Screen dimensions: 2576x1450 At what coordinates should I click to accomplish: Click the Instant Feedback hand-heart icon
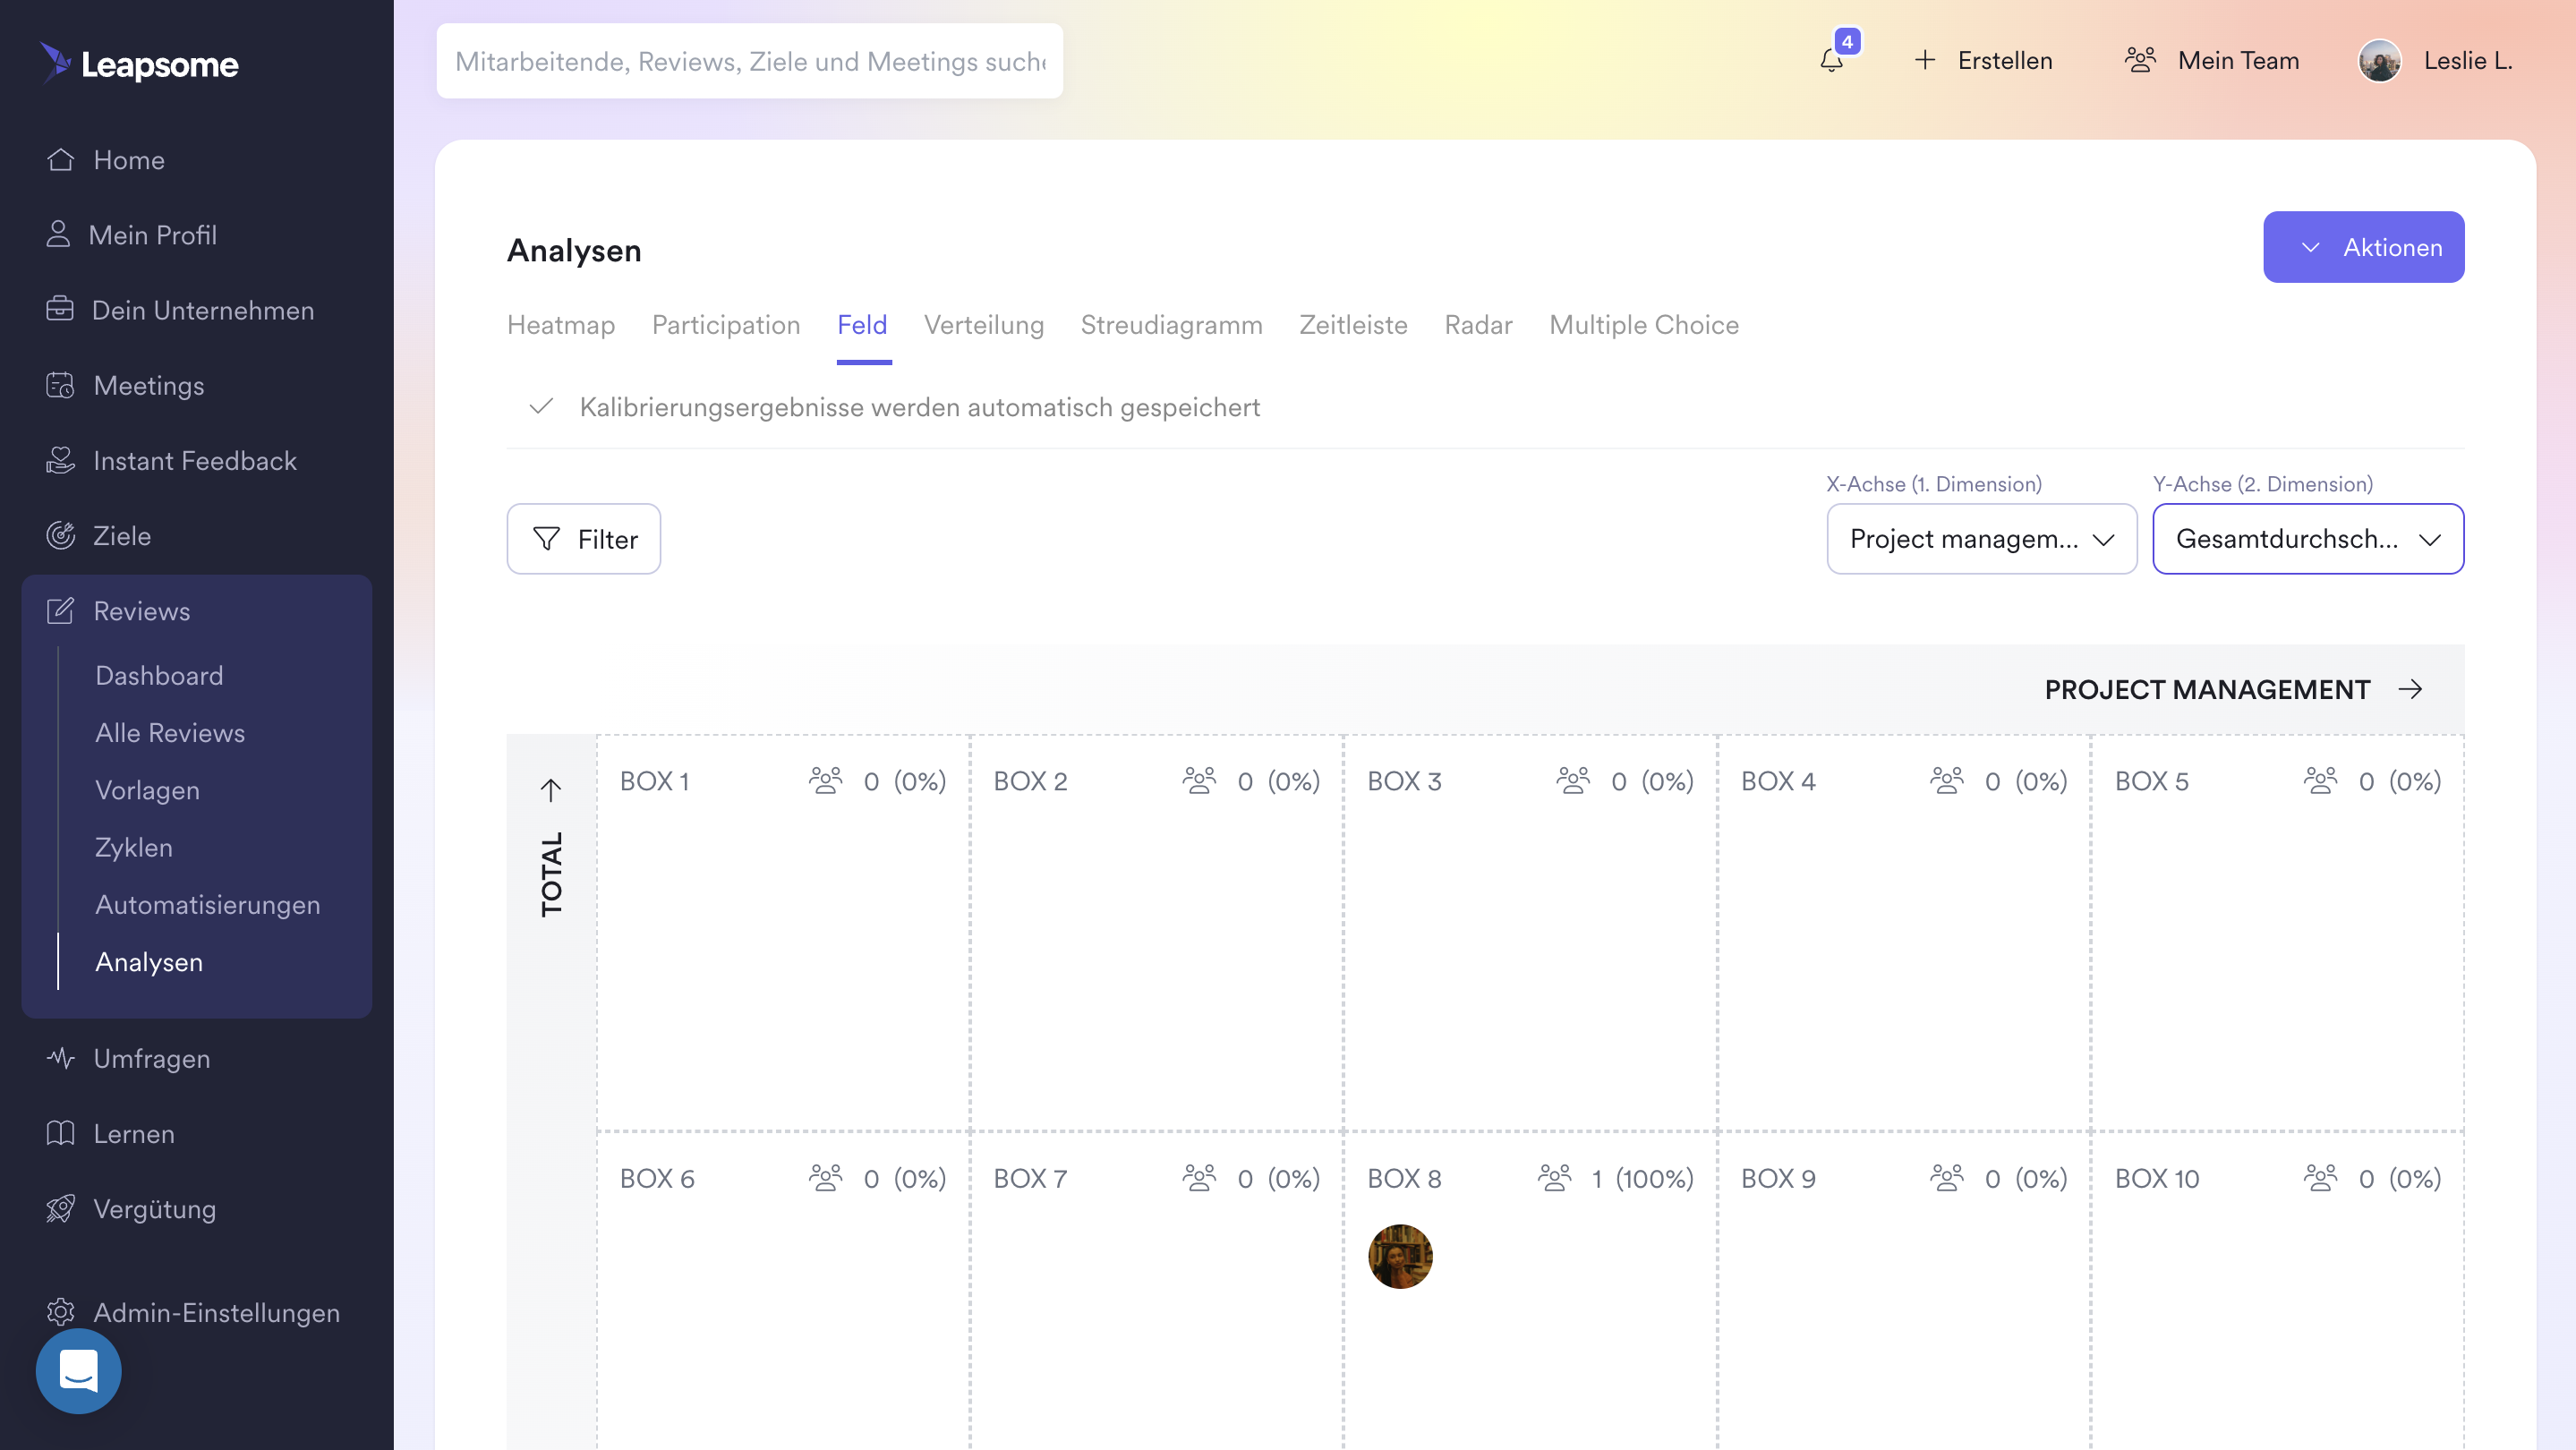(60, 460)
